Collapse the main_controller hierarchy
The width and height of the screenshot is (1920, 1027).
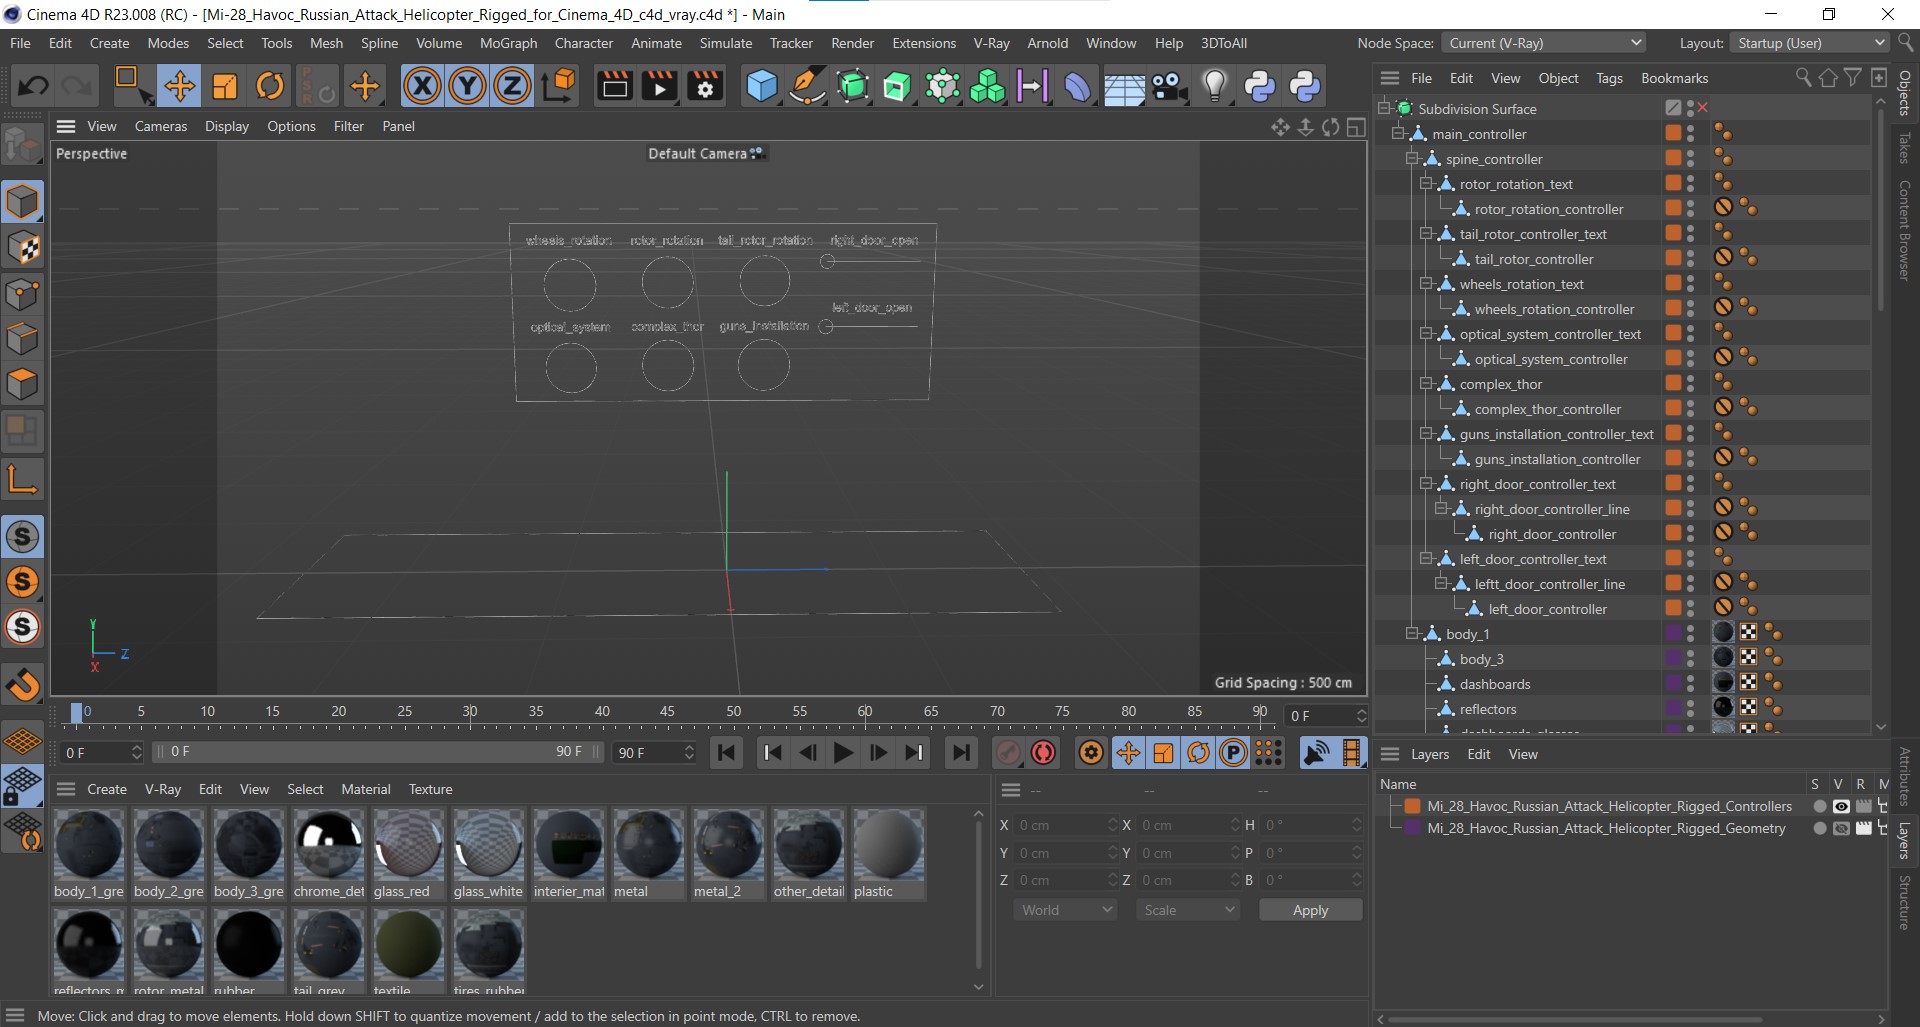click(x=1399, y=133)
